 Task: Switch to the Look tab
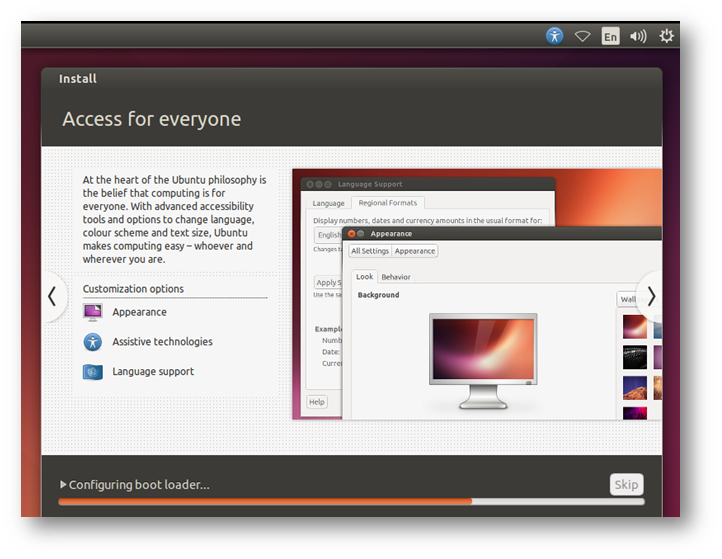(364, 277)
